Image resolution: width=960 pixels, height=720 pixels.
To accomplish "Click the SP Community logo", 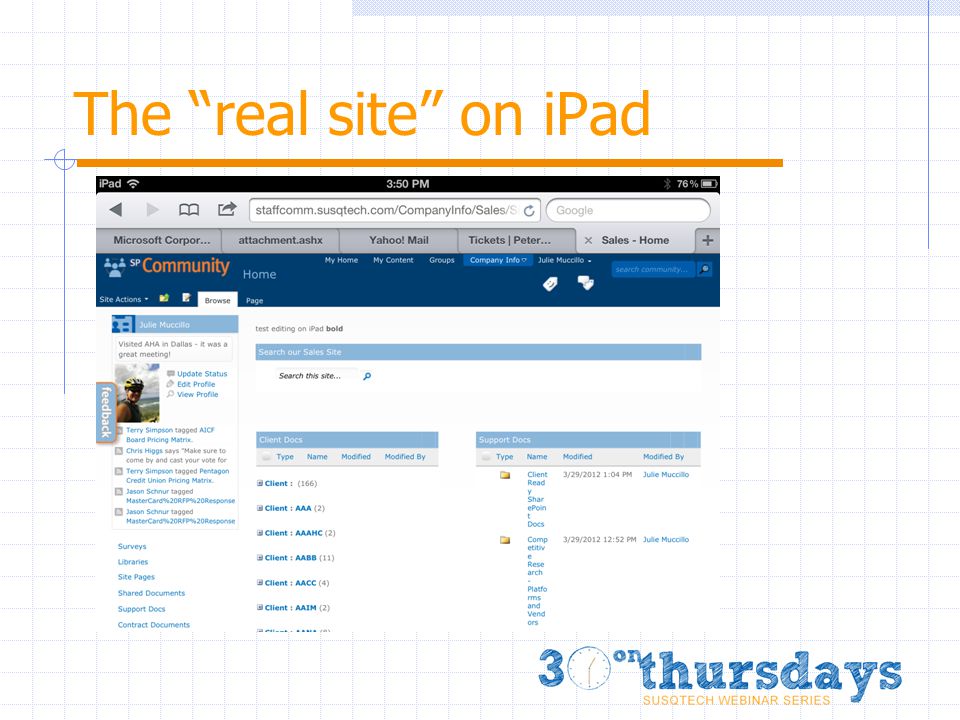I will (x=167, y=266).
